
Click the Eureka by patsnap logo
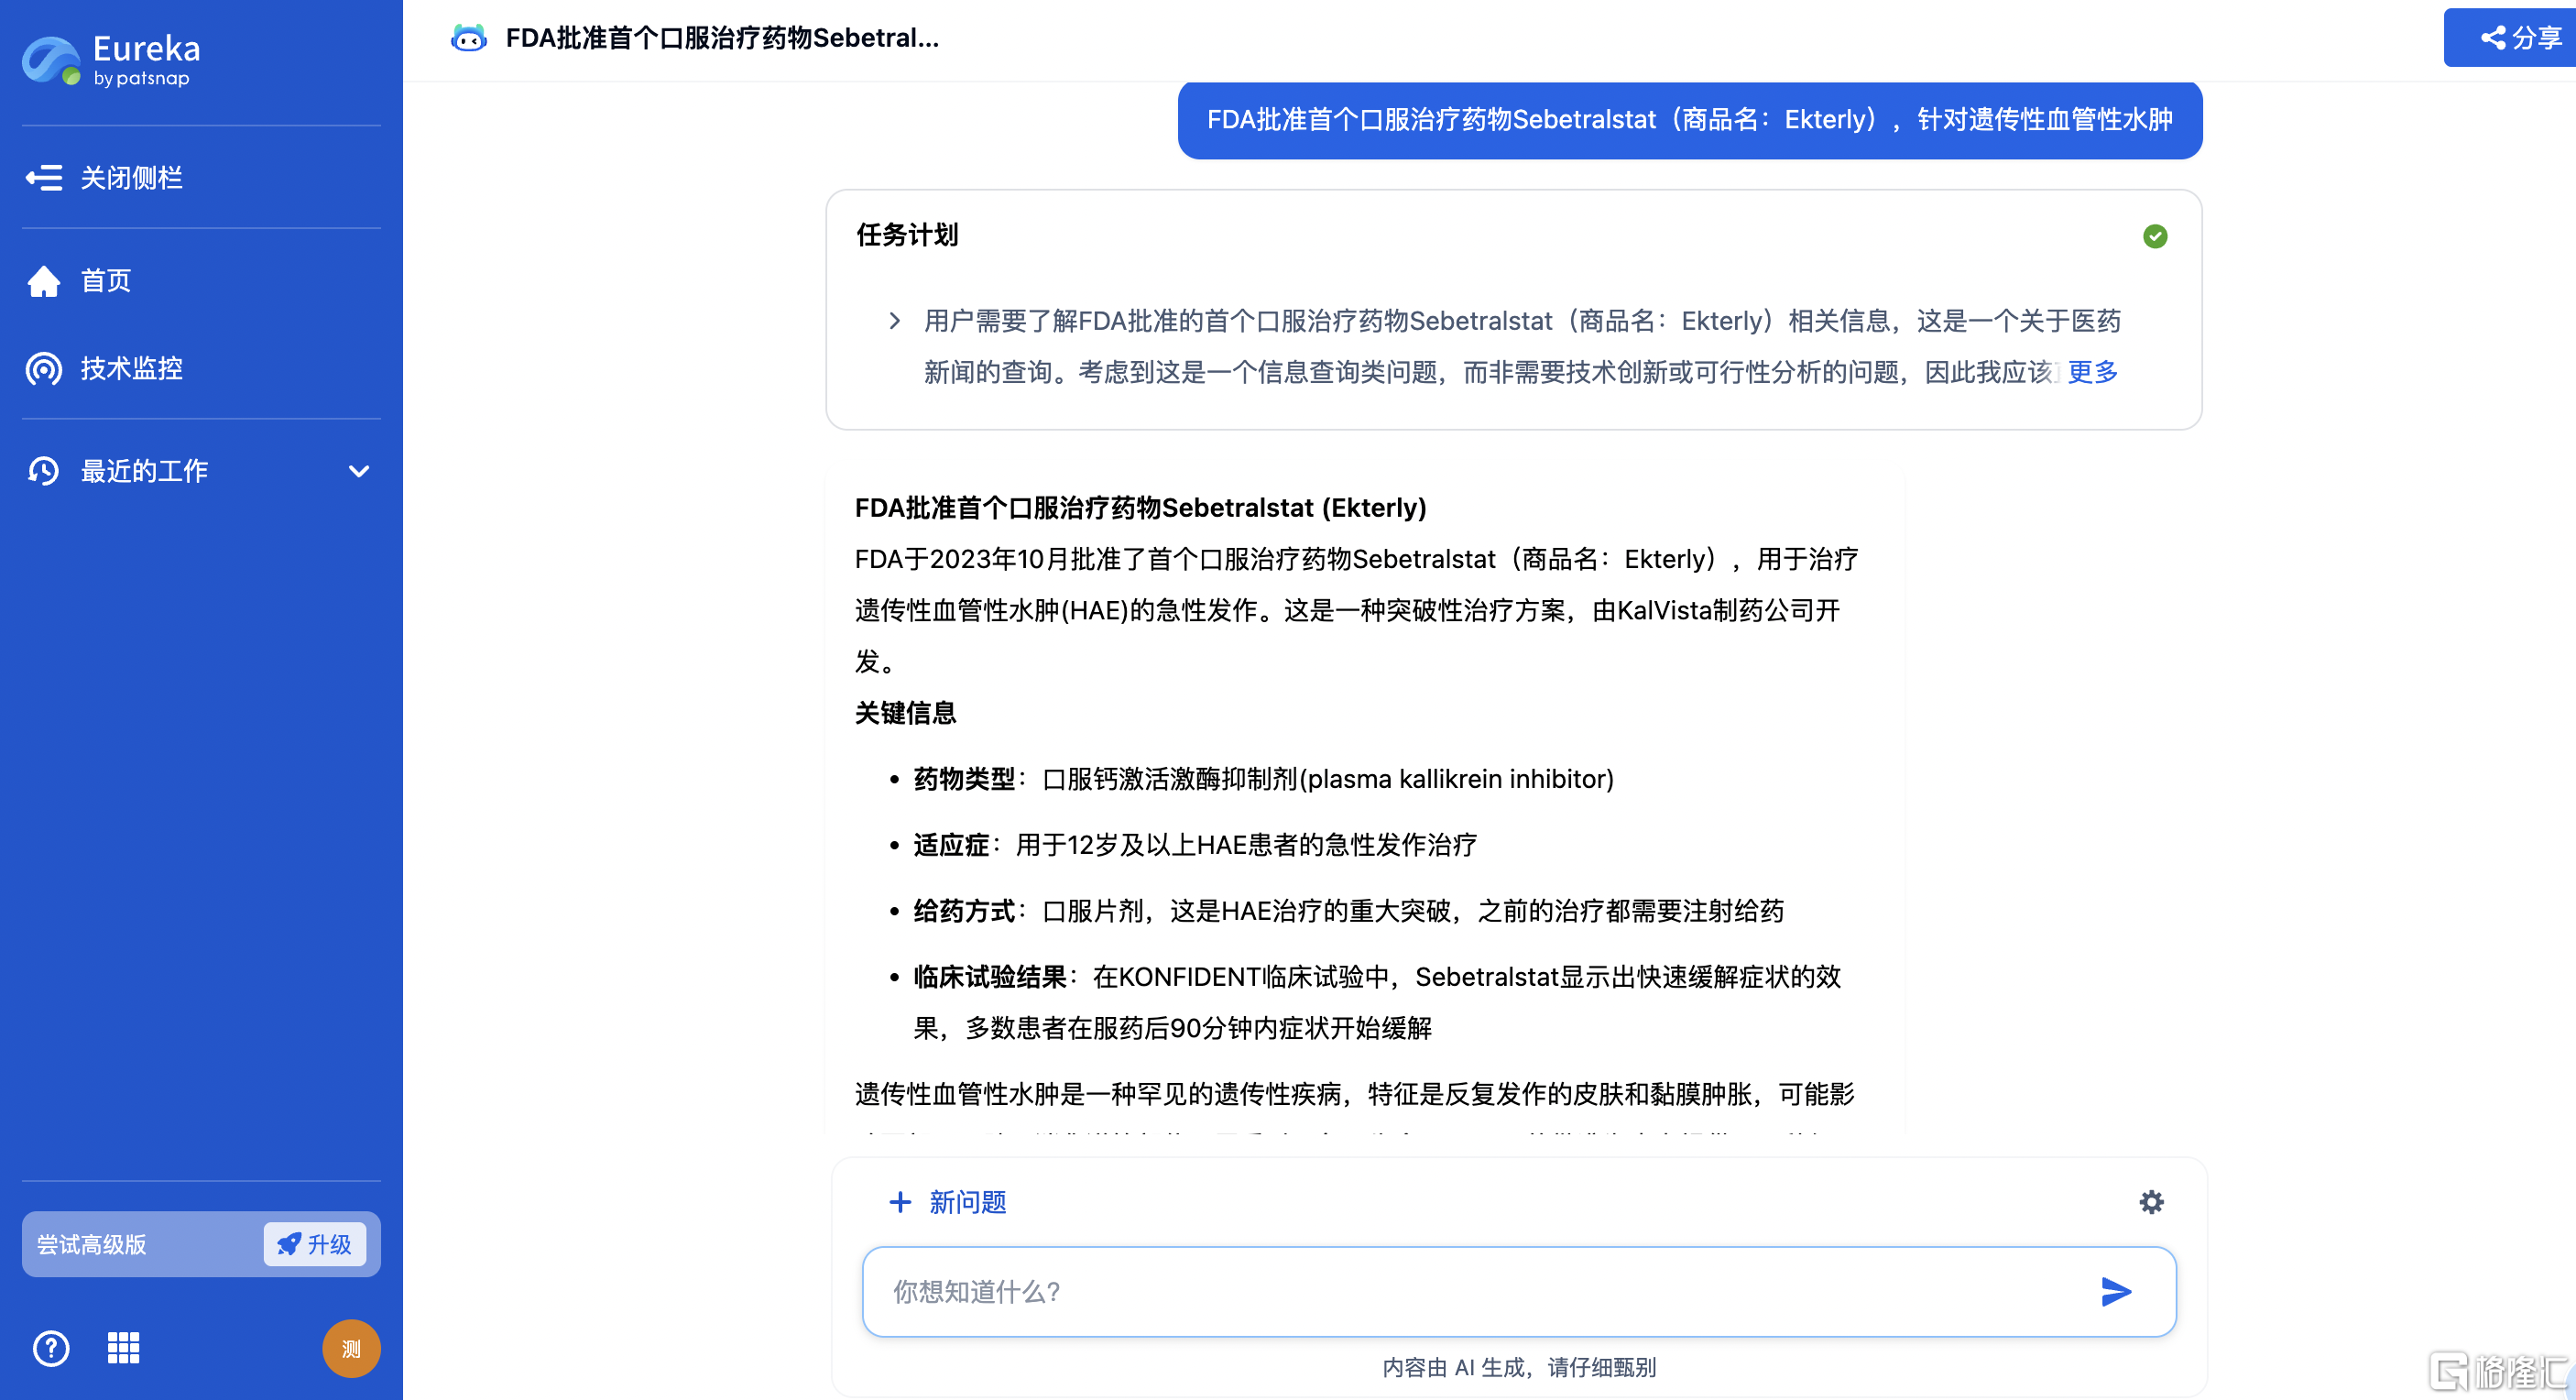(112, 60)
